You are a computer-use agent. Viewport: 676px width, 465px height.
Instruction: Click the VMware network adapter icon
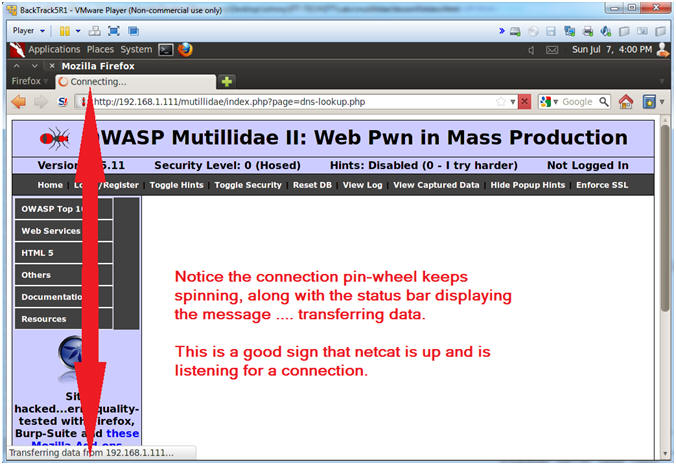[570, 31]
